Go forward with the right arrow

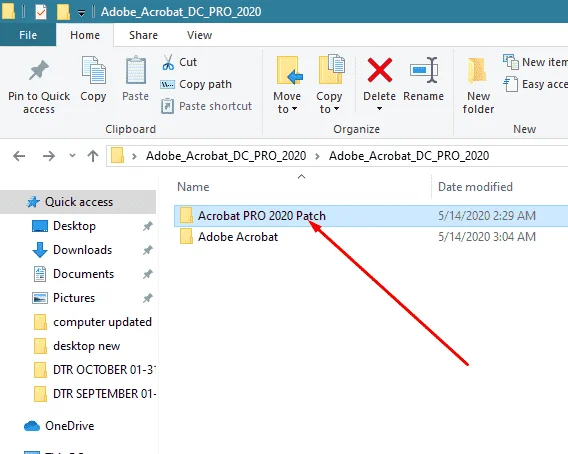pos(49,156)
